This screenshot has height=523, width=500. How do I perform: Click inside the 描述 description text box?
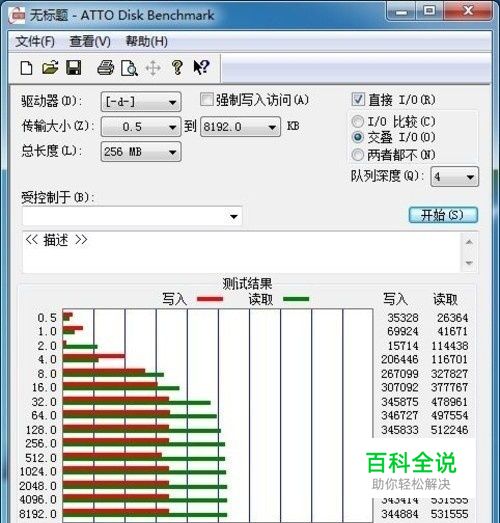(x=242, y=252)
